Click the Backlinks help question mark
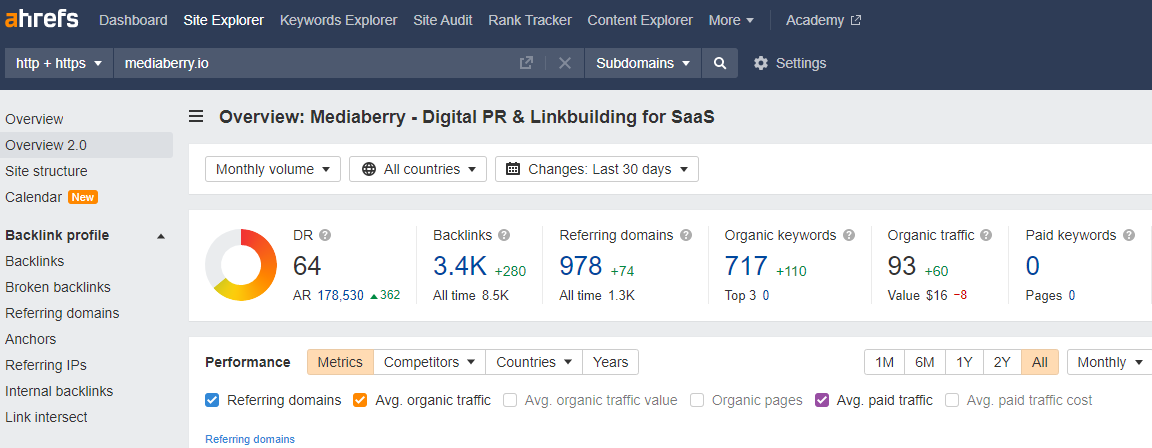This screenshot has height=448, width=1152. [x=504, y=235]
